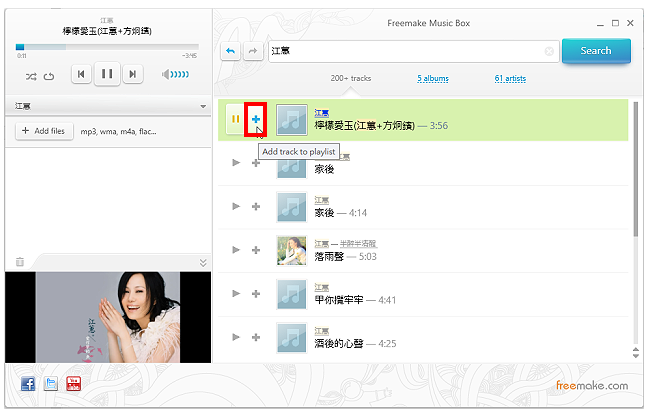This screenshot has height=413, width=666.
Task: Open music-note thumbnail of 家後 4:14
Action: click(x=292, y=207)
